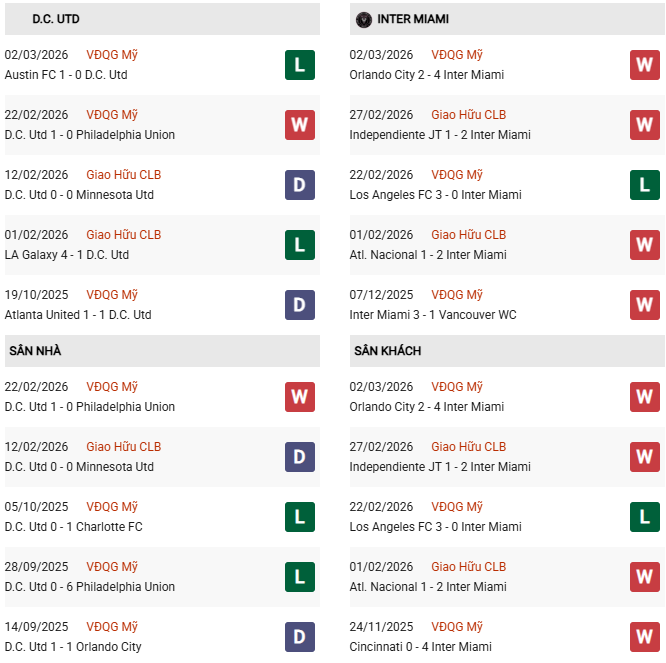Click the L badge for Austin FC match
This screenshot has height=663, width=666.
pyautogui.click(x=299, y=65)
